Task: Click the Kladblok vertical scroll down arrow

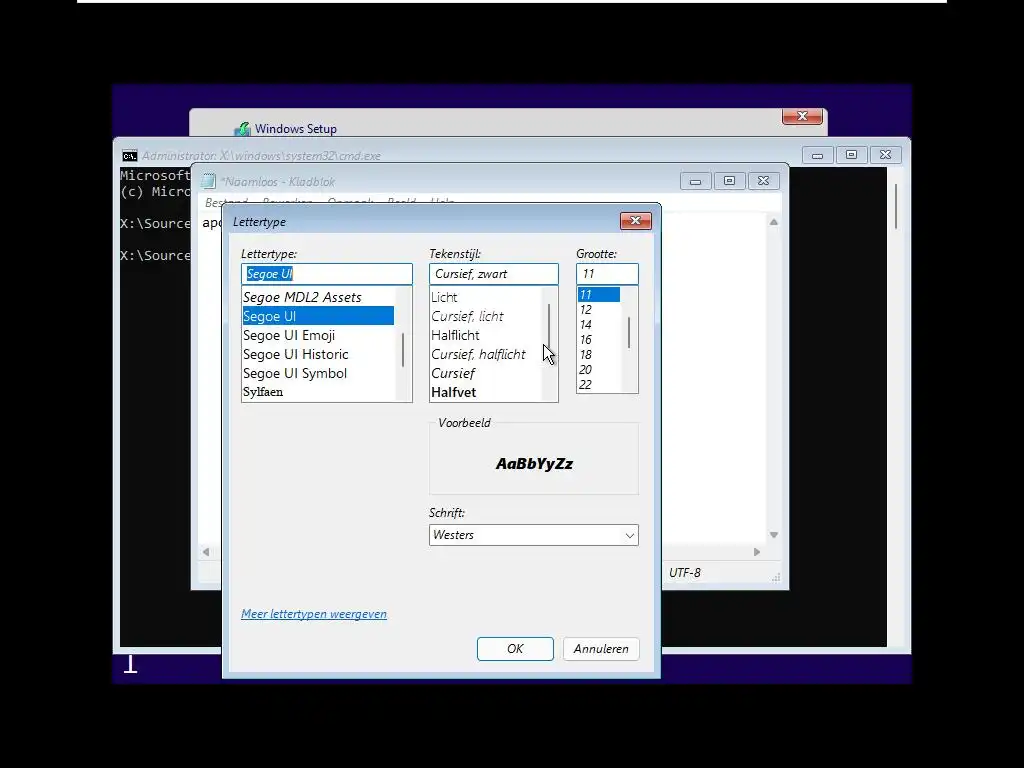Action: pyautogui.click(x=774, y=535)
